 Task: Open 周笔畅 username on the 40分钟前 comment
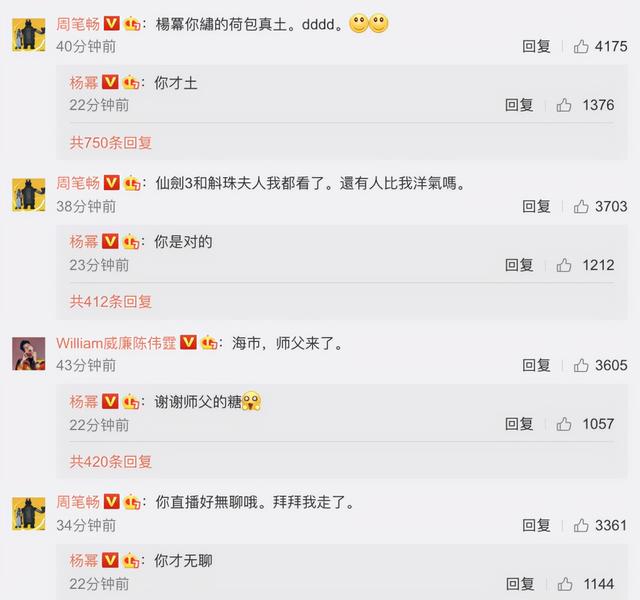point(78,24)
